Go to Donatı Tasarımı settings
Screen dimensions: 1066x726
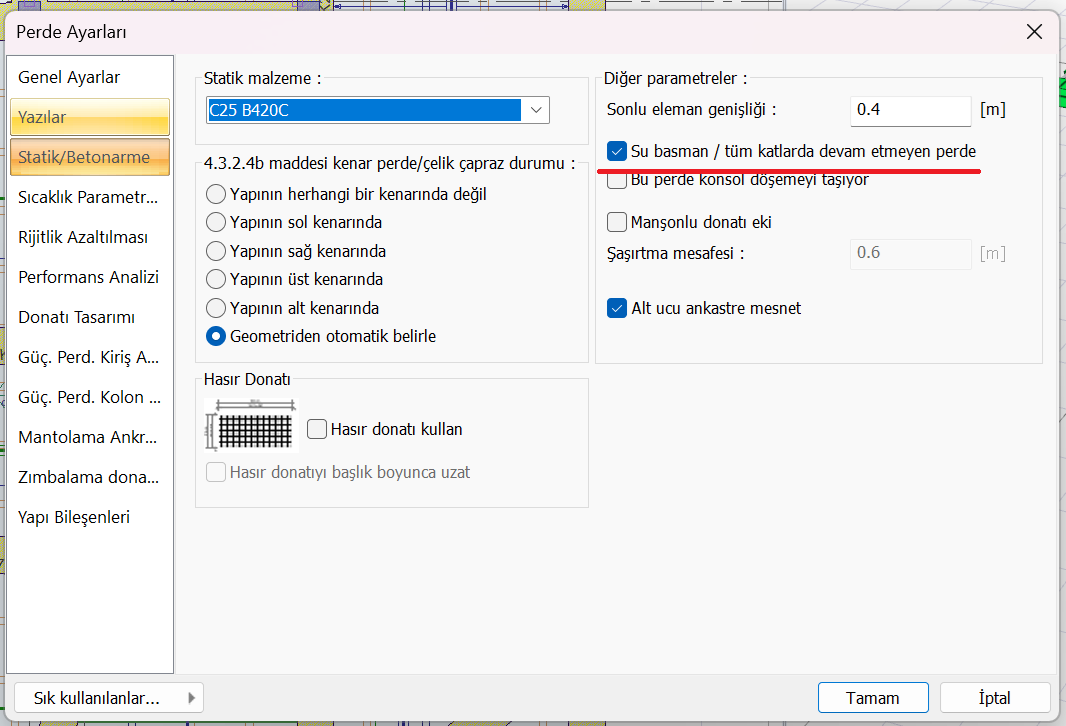click(76, 317)
